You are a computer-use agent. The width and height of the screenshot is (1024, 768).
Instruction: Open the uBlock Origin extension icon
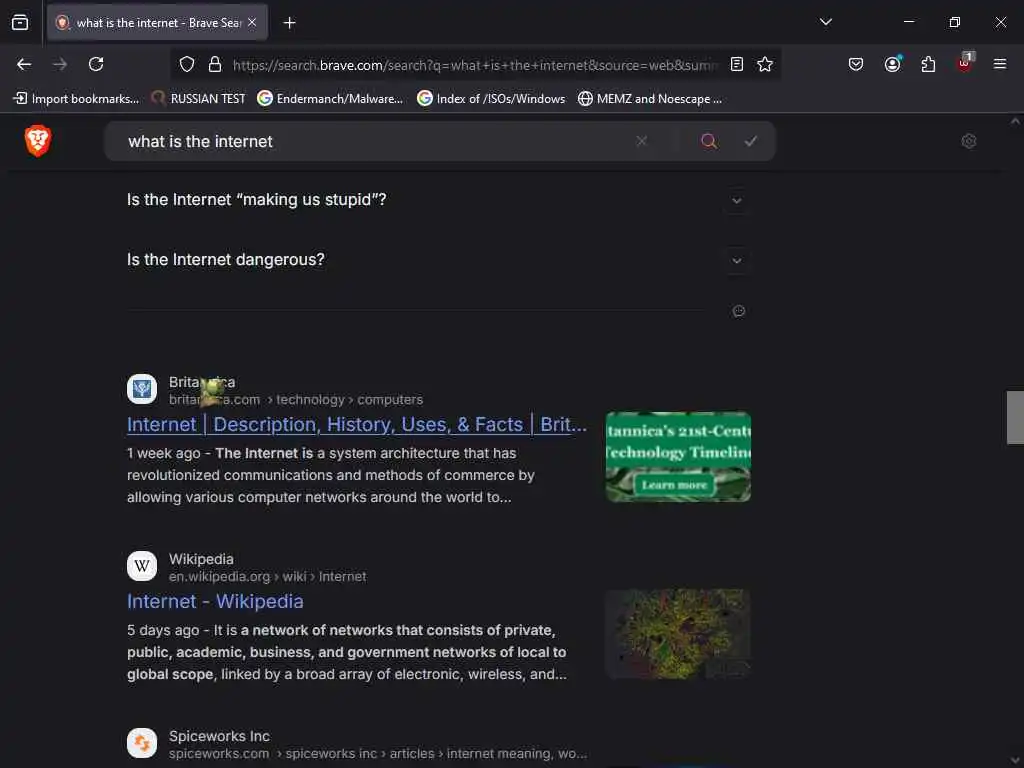click(965, 63)
